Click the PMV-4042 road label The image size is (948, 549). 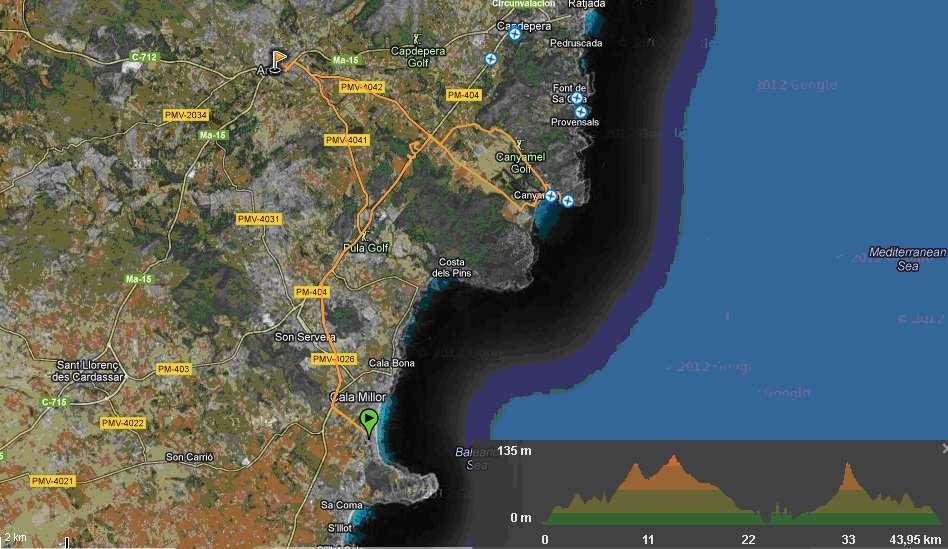[x=362, y=88]
